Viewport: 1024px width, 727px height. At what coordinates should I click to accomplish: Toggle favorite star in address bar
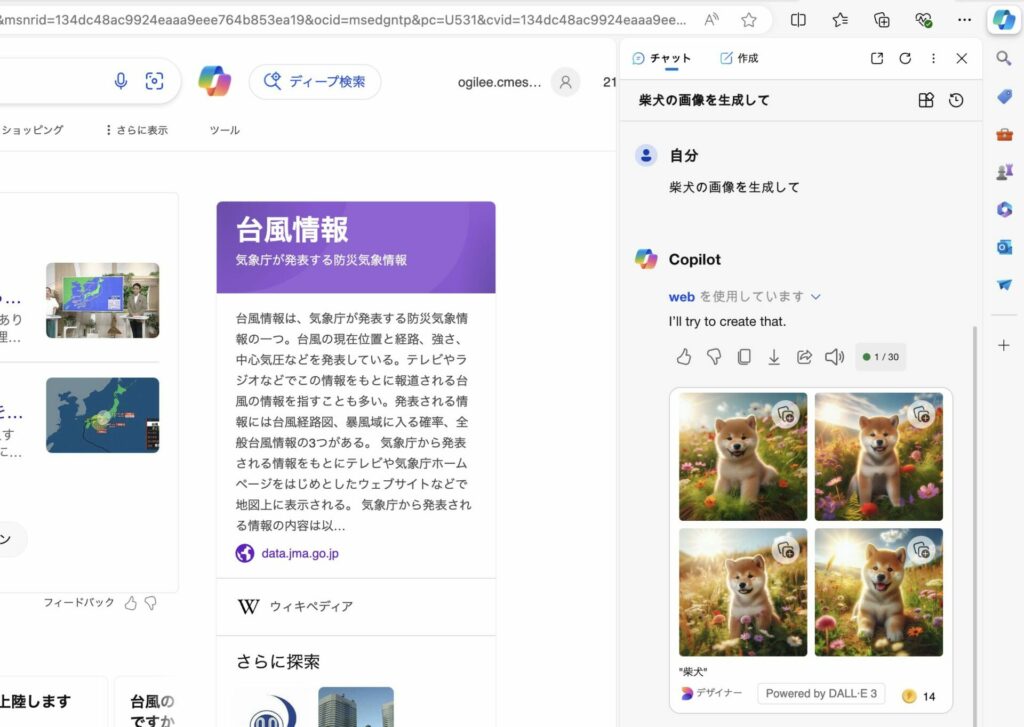pos(749,20)
